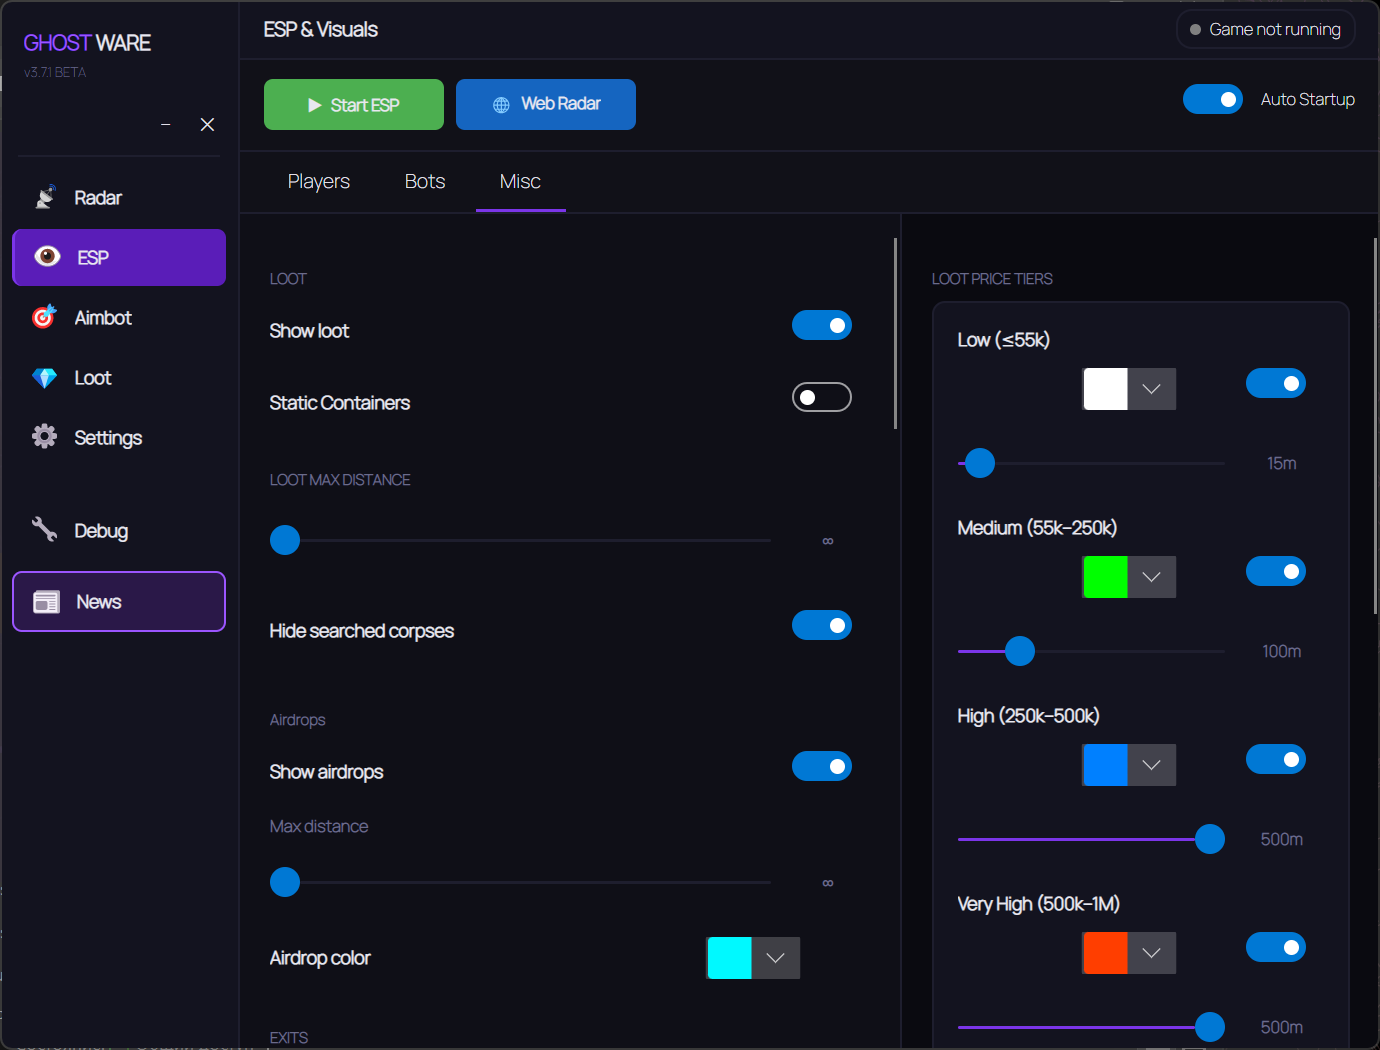The image size is (1380, 1050).
Task: Click the play triangle in Start ESP
Action: pyautogui.click(x=315, y=105)
